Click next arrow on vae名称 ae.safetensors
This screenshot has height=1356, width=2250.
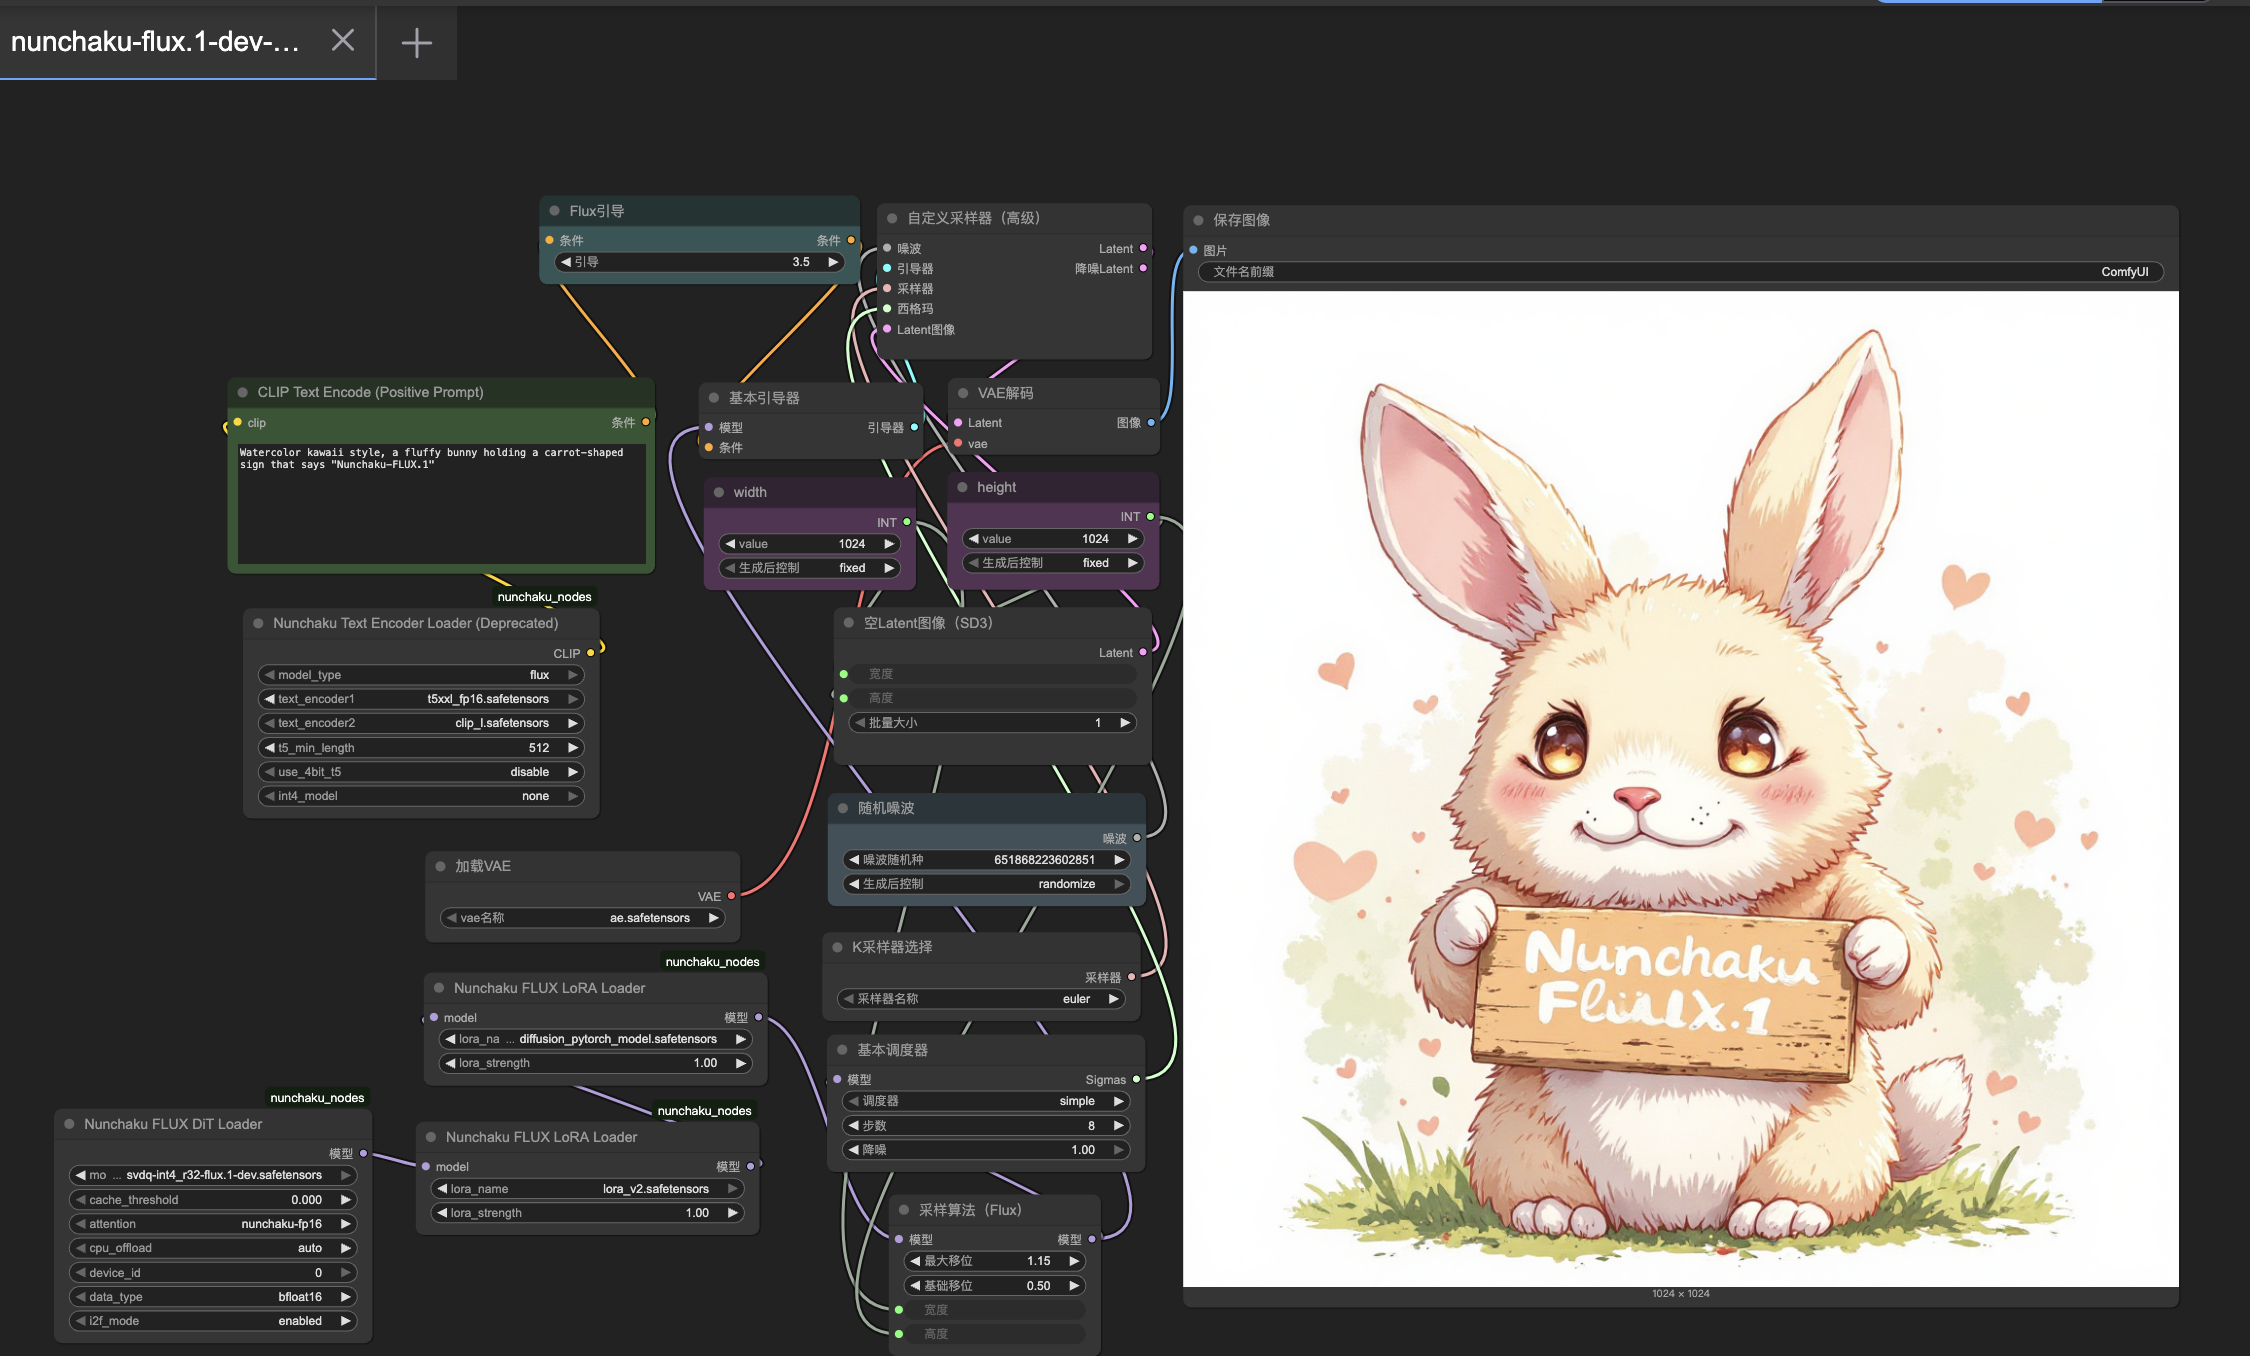[713, 918]
